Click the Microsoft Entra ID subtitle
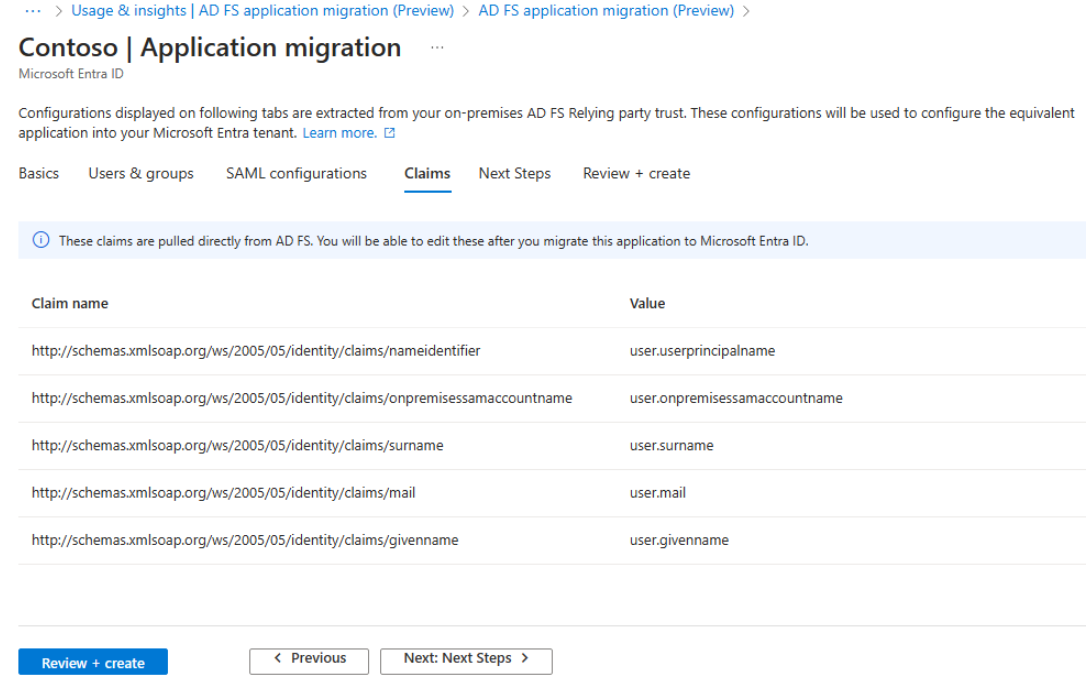 (71, 73)
